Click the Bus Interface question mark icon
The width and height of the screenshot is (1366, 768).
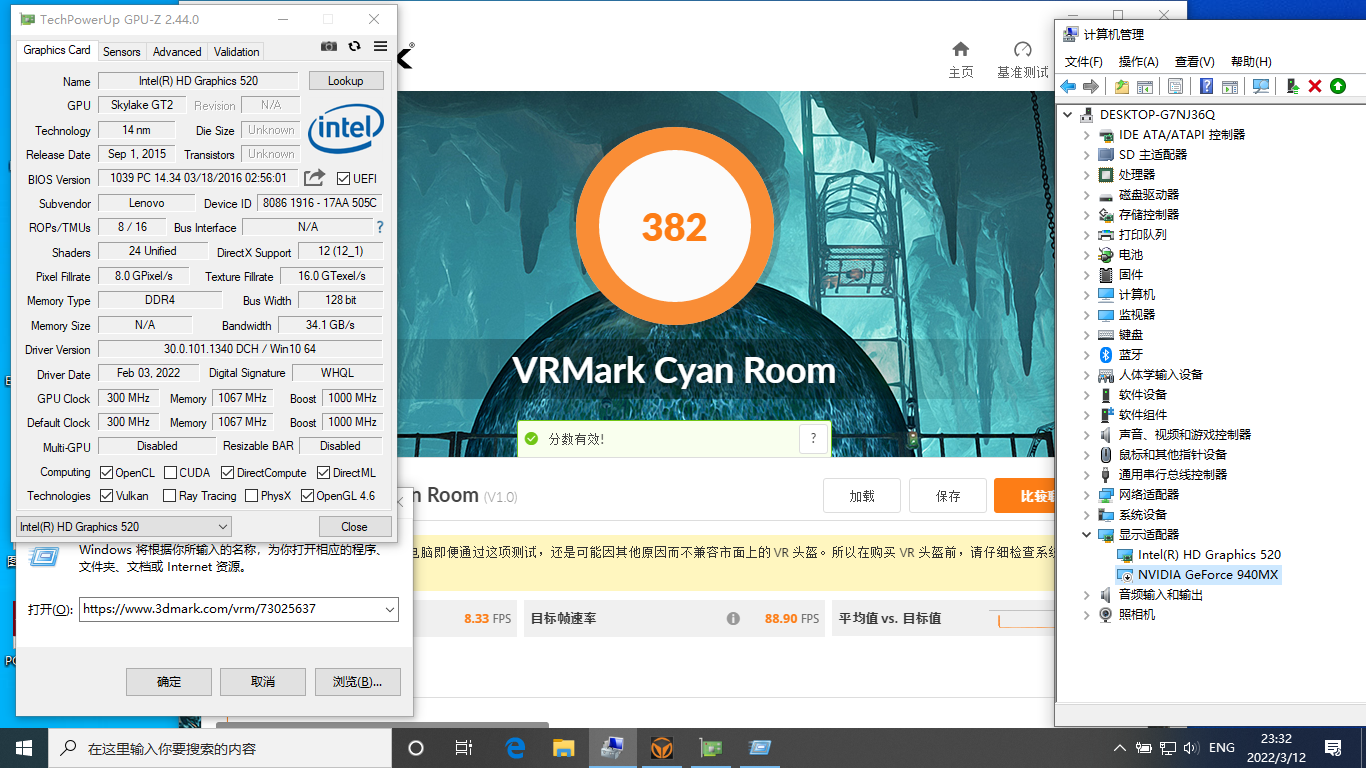click(x=379, y=227)
